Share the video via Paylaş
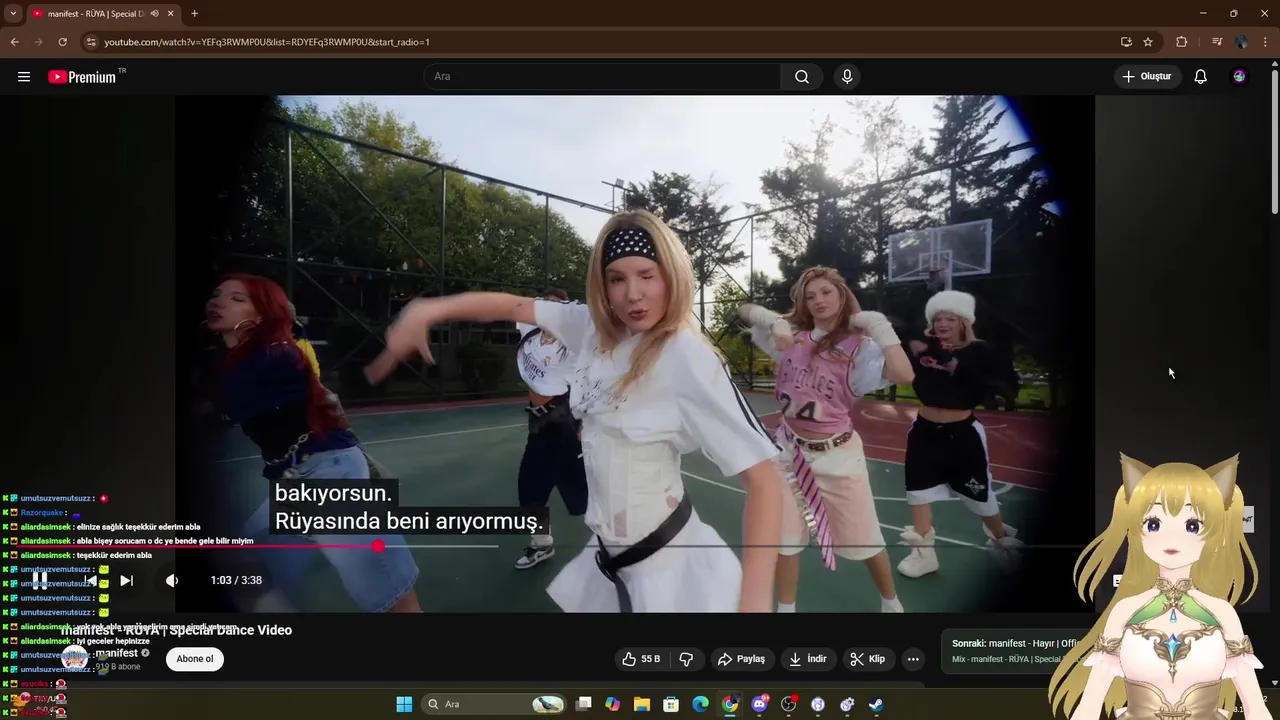This screenshot has height=720, width=1280. [x=741, y=659]
